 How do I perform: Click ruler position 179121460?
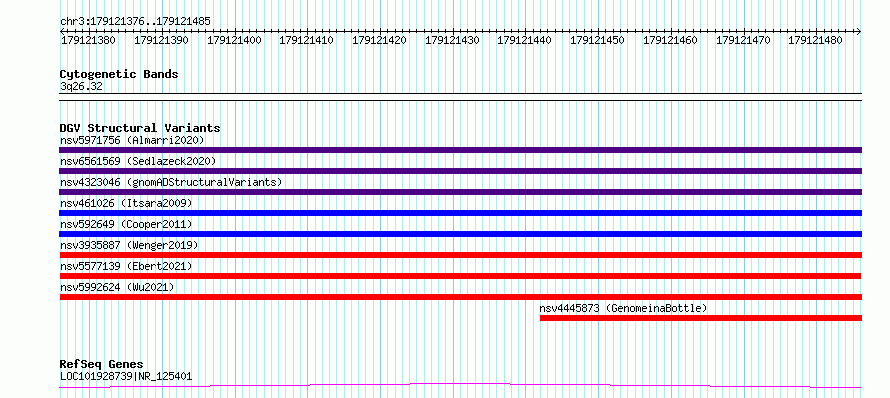(x=670, y=40)
